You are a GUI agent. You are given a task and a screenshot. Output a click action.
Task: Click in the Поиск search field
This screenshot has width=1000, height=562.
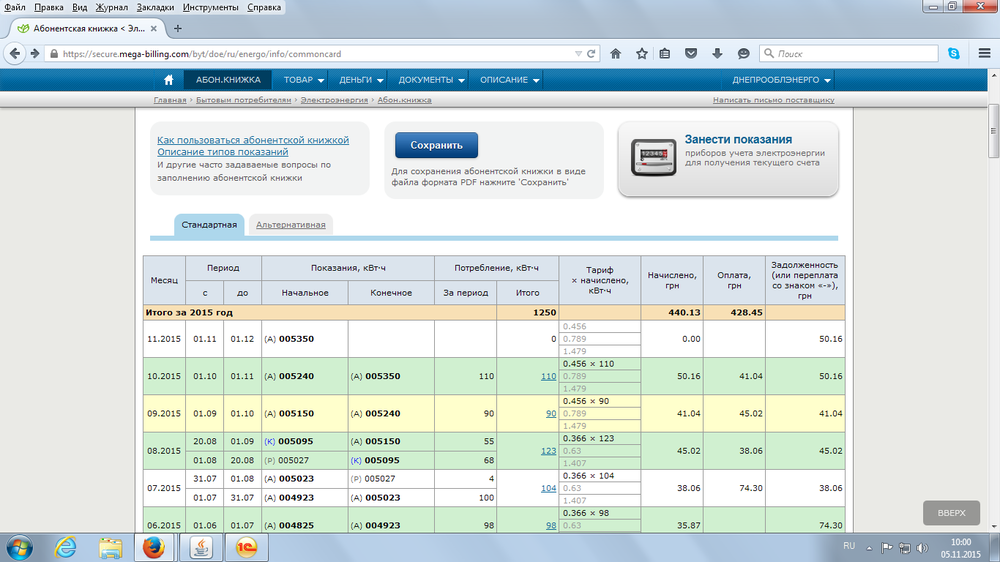coord(850,54)
